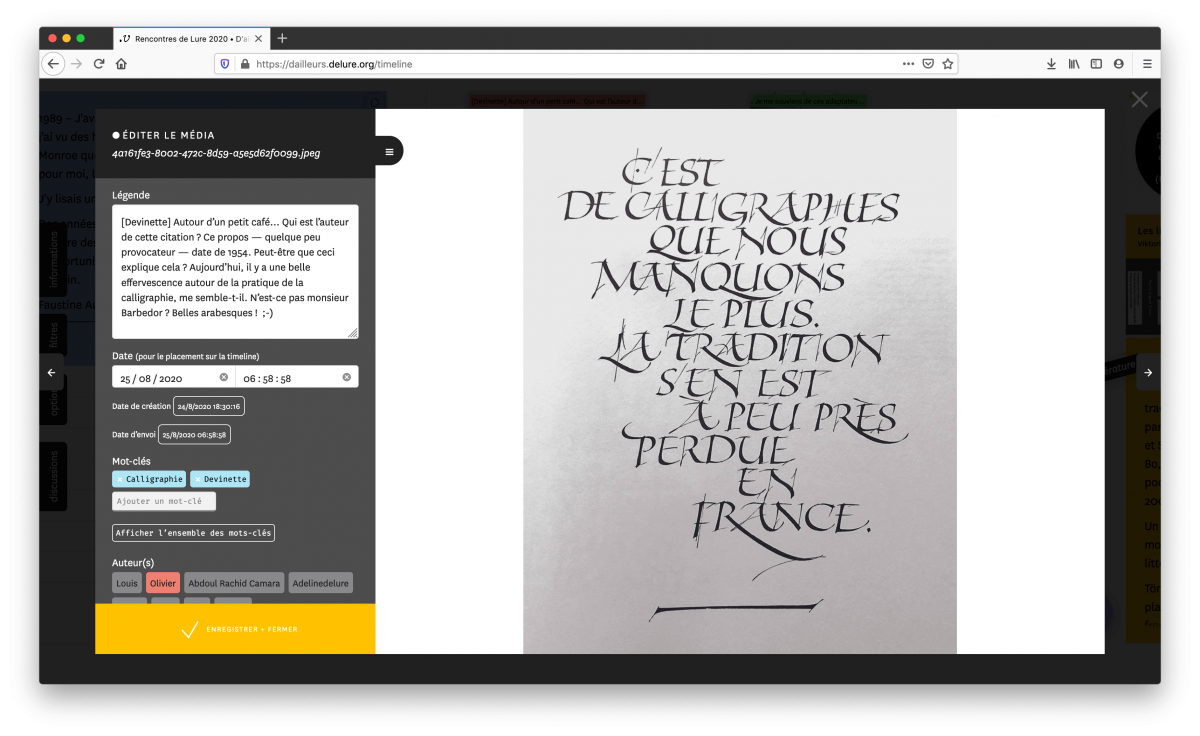Viewport: 1200px width, 736px height.
Task: Open page actions three-dots menu
Action: click(908, 63)
